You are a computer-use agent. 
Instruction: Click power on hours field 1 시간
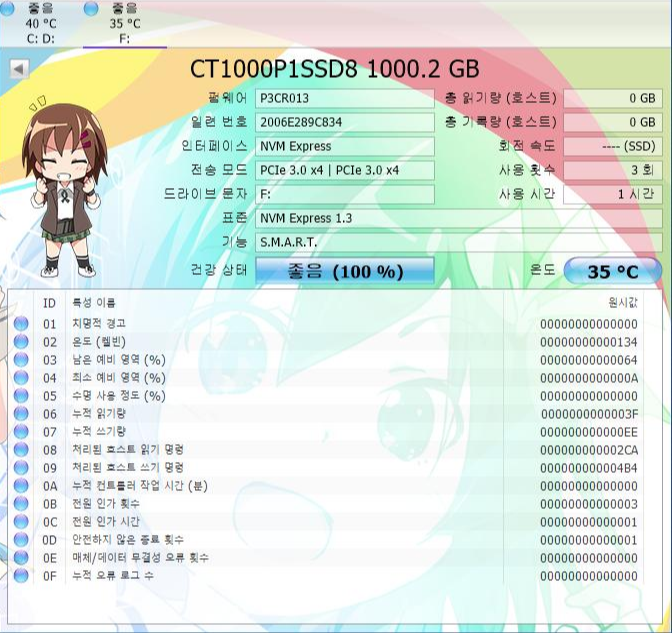click(x=613, y=194)
